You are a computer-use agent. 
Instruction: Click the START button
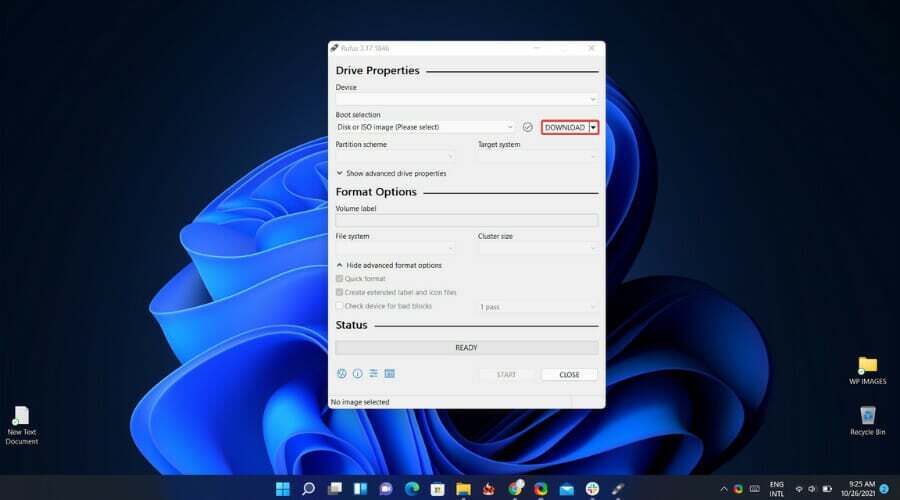pos(506,375)
